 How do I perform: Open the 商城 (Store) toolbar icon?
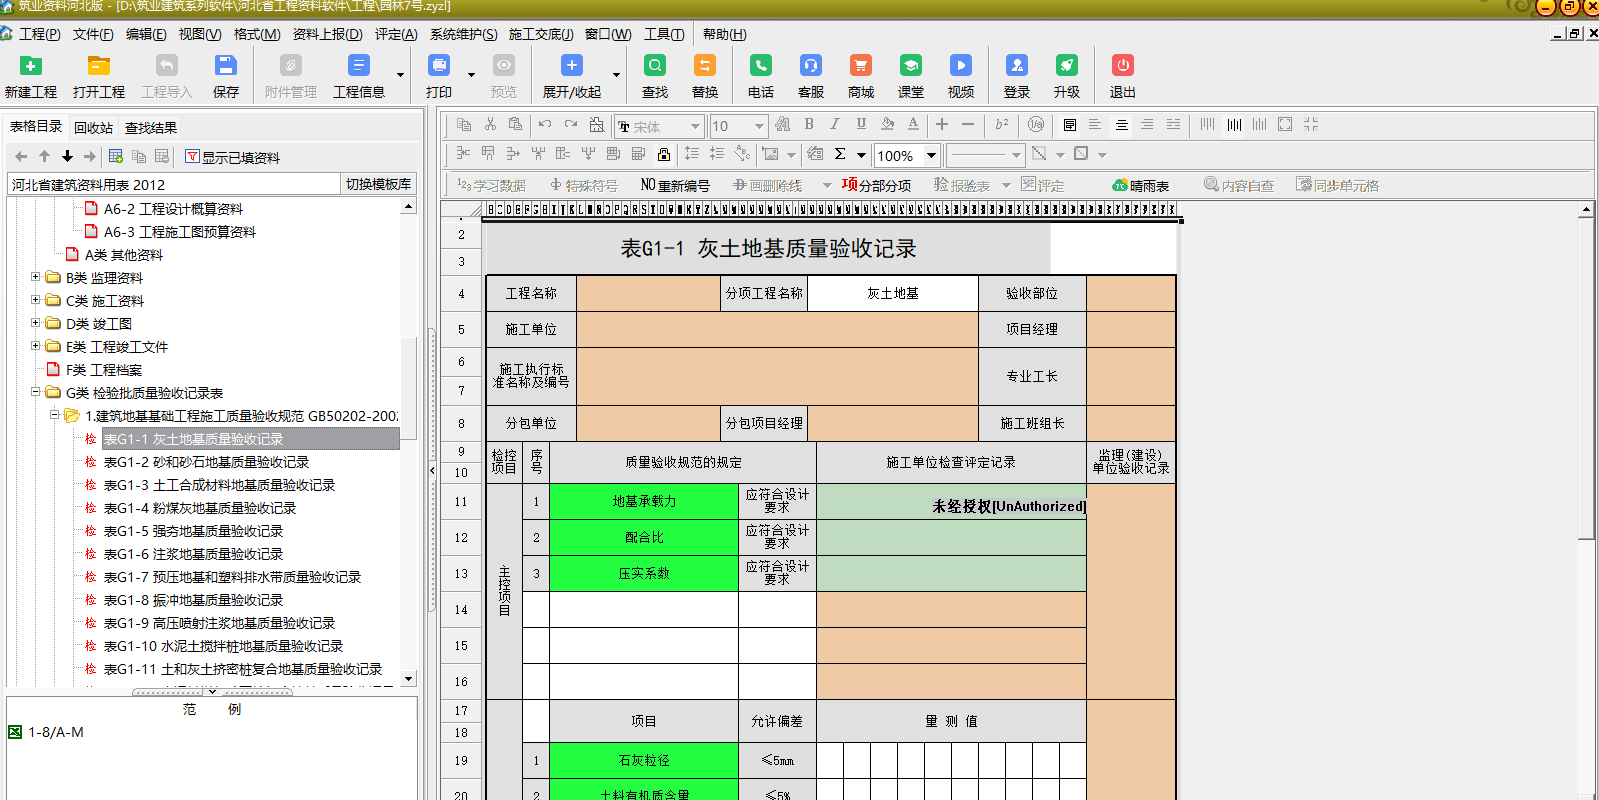(x=860, y=76)
